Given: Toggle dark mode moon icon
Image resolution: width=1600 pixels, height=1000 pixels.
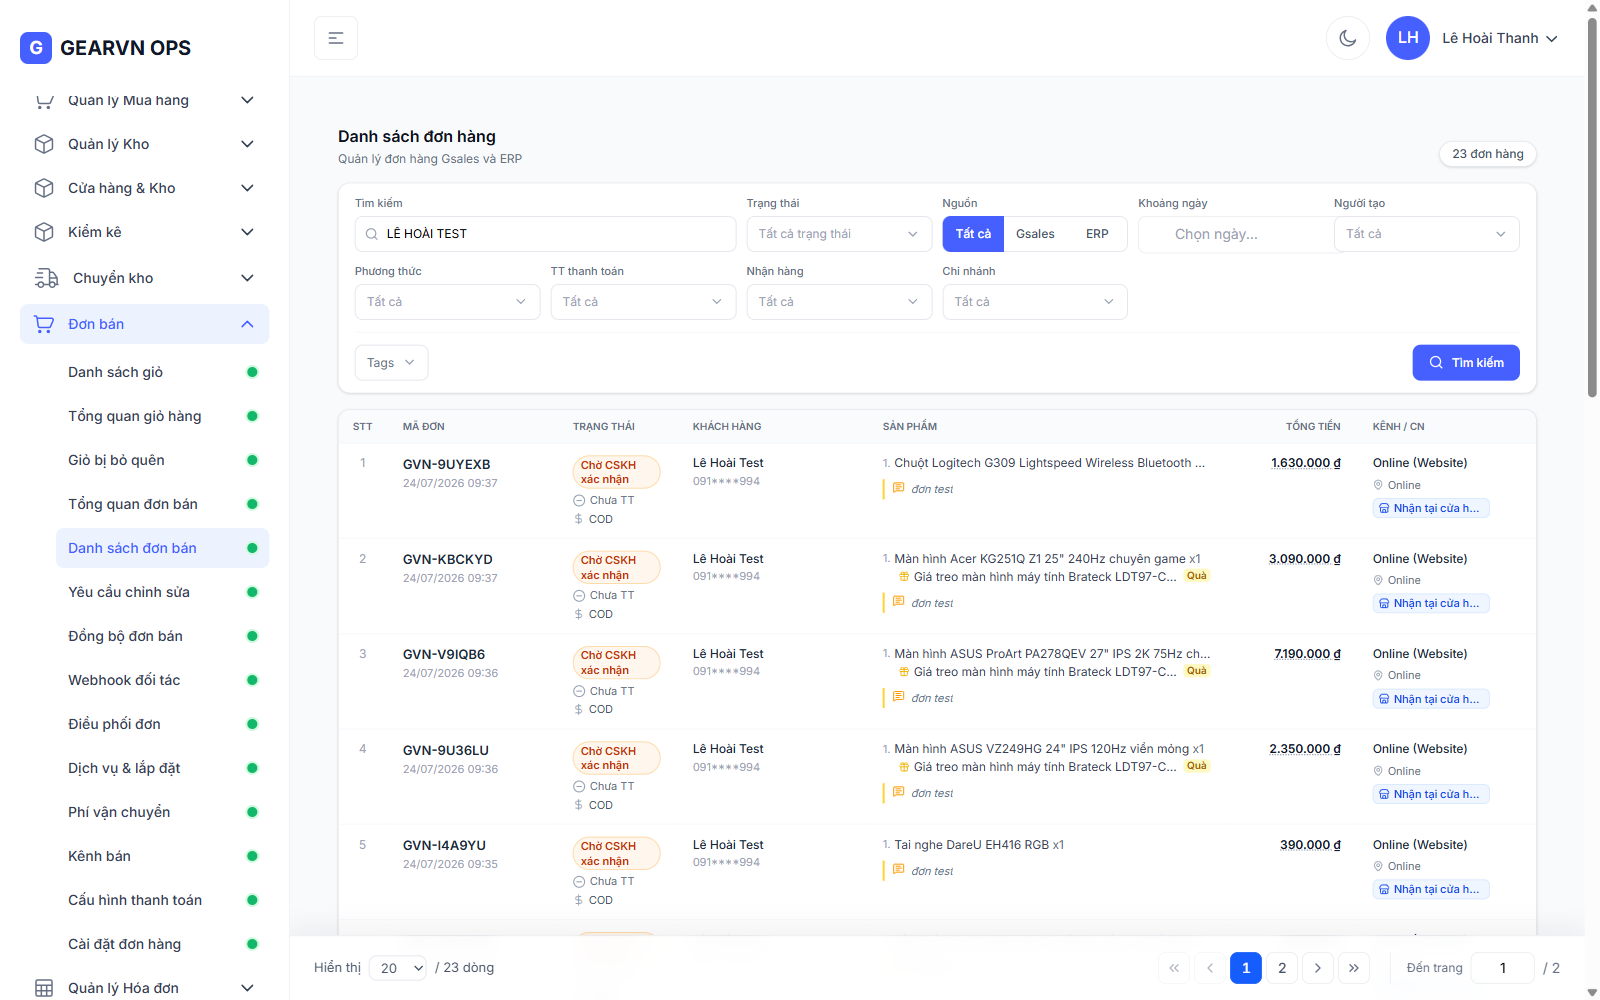Looking at the screenshot, I should click(x=1347, y=38).
